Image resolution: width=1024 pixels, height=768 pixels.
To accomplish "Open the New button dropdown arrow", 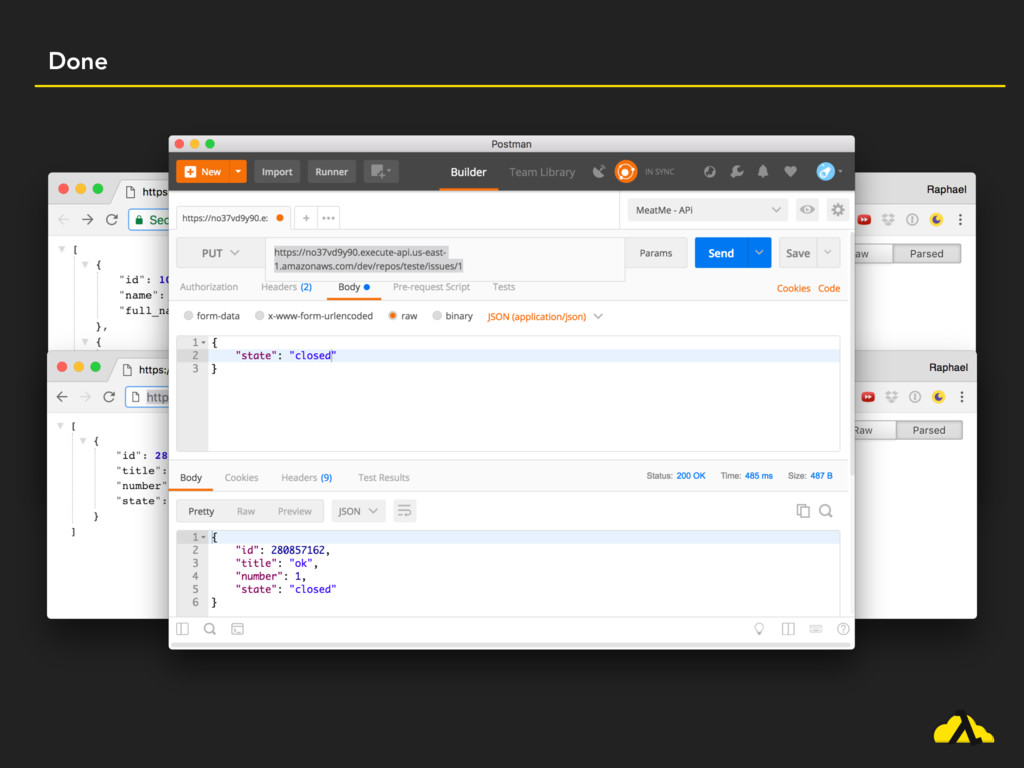I will point(238,172).
